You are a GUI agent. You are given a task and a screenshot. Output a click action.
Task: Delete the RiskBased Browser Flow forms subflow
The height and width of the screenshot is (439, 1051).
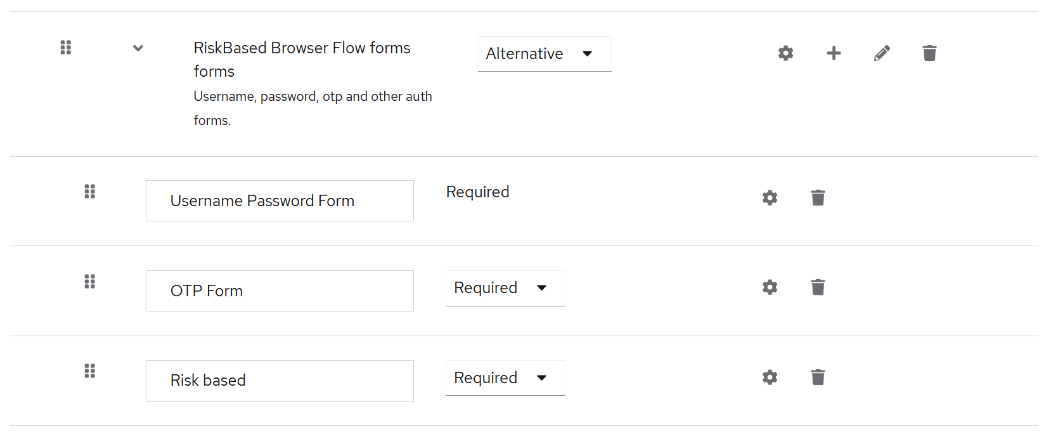(930, 53)
